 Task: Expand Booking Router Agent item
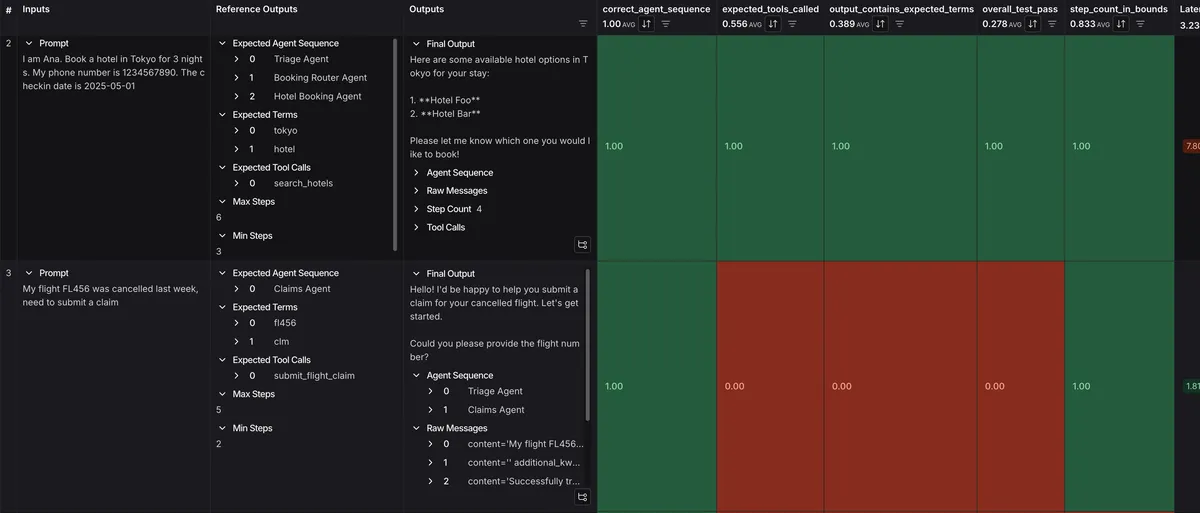pyautogui.click(x=237, y=78)
